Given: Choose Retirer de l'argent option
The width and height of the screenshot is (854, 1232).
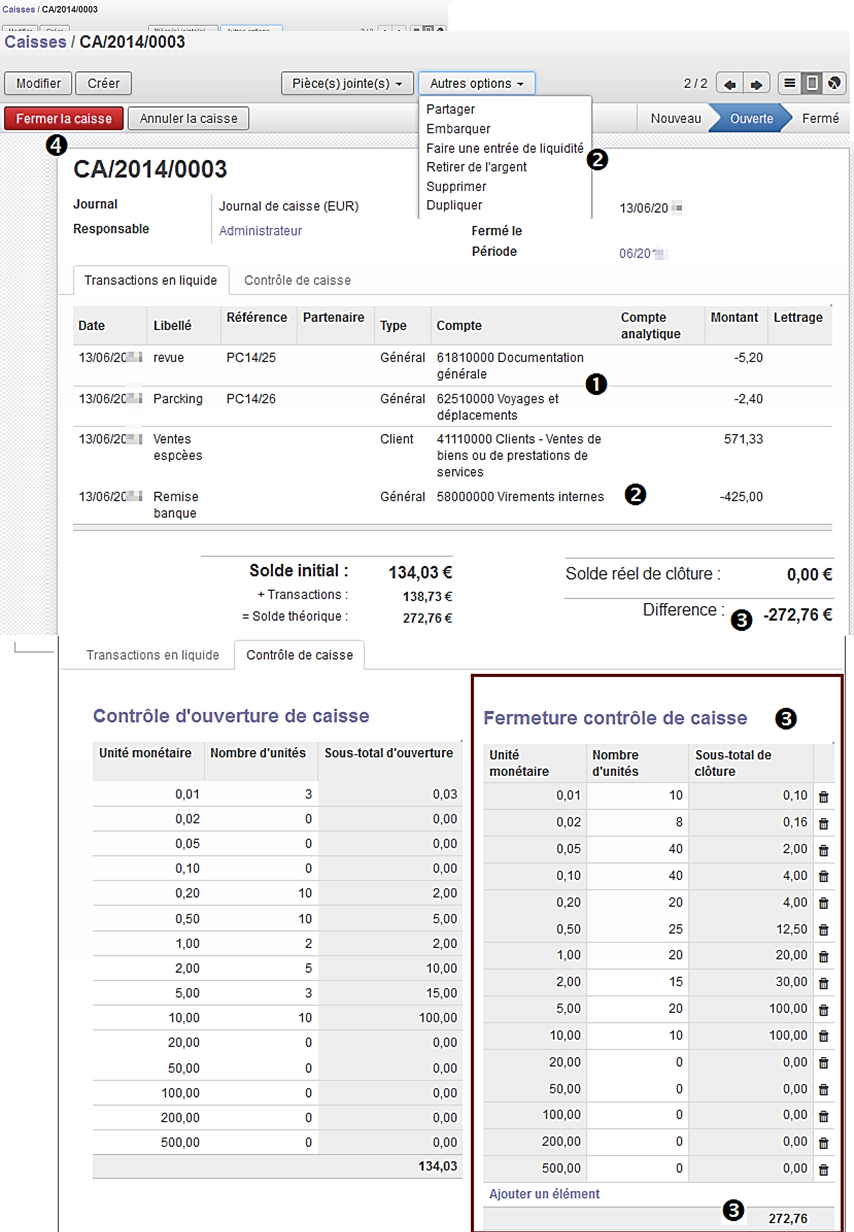Looking at the screenshot, I should (476, 167).
